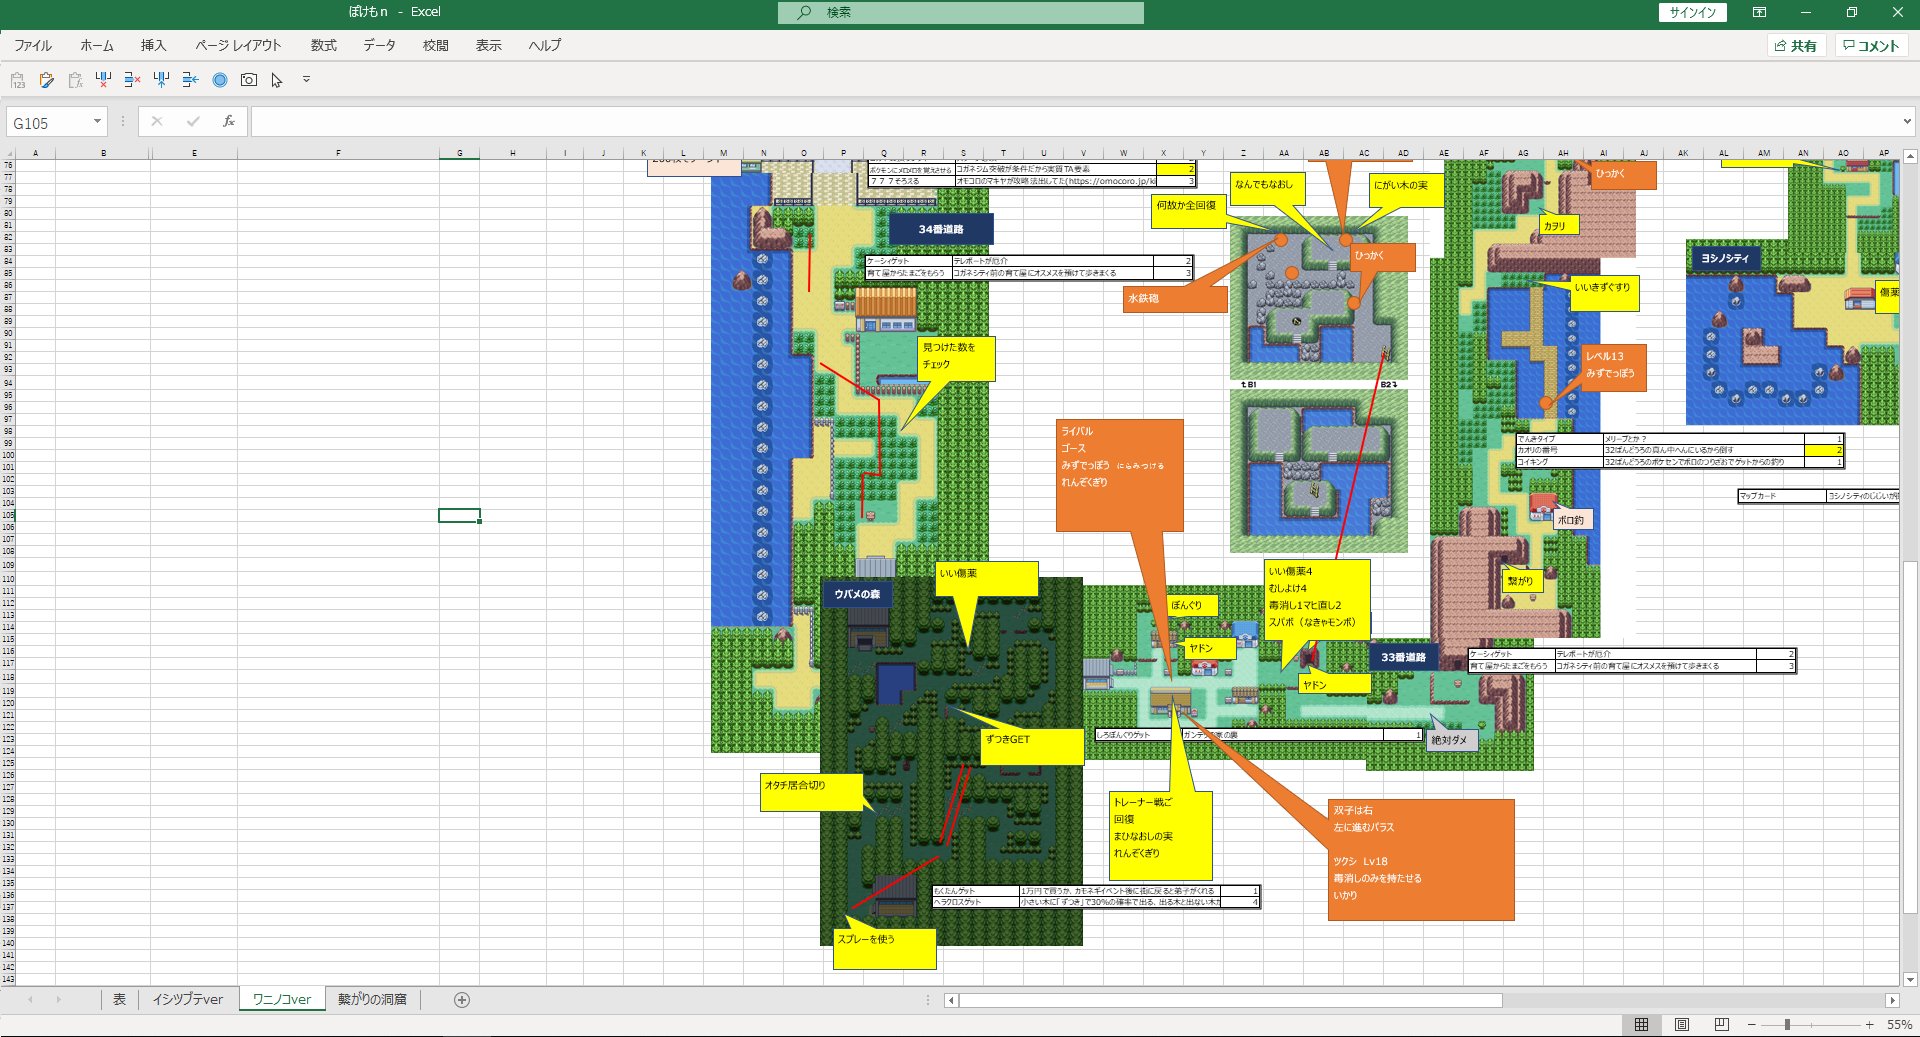Open the Name Box dropdown arrow
The image size is (1920, 1037).
click(97, 122)
